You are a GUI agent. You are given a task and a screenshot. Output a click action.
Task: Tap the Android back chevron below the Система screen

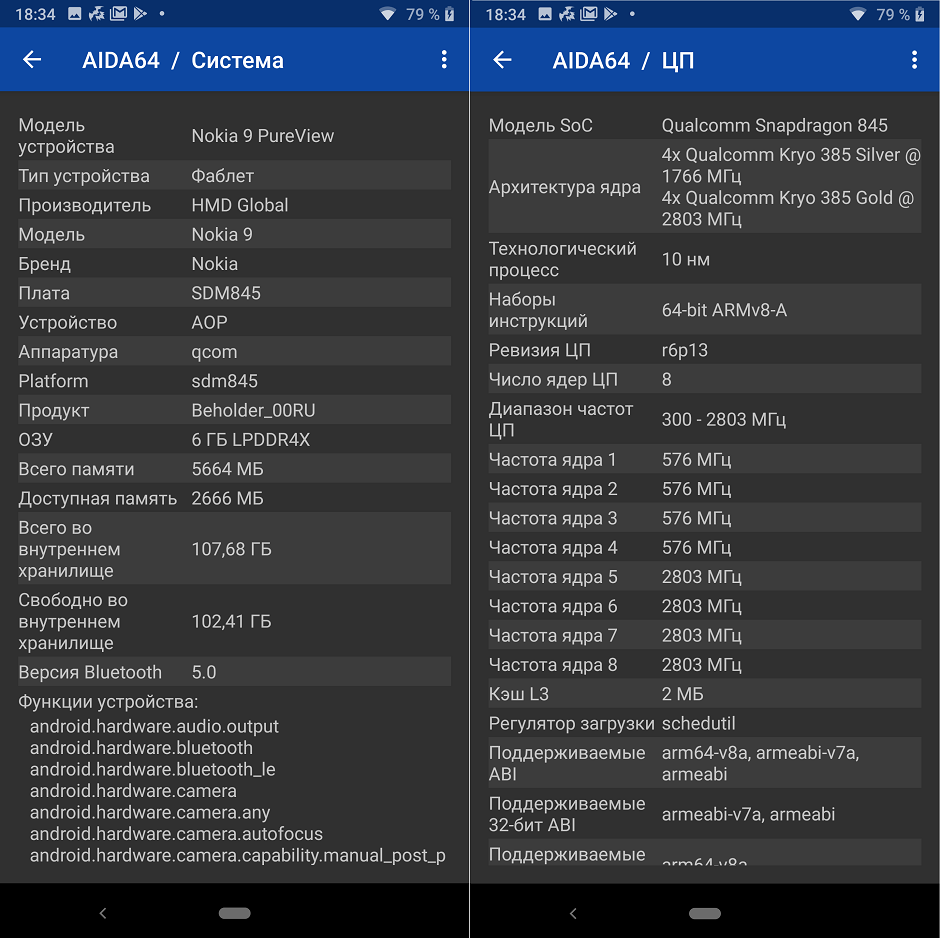103,913
